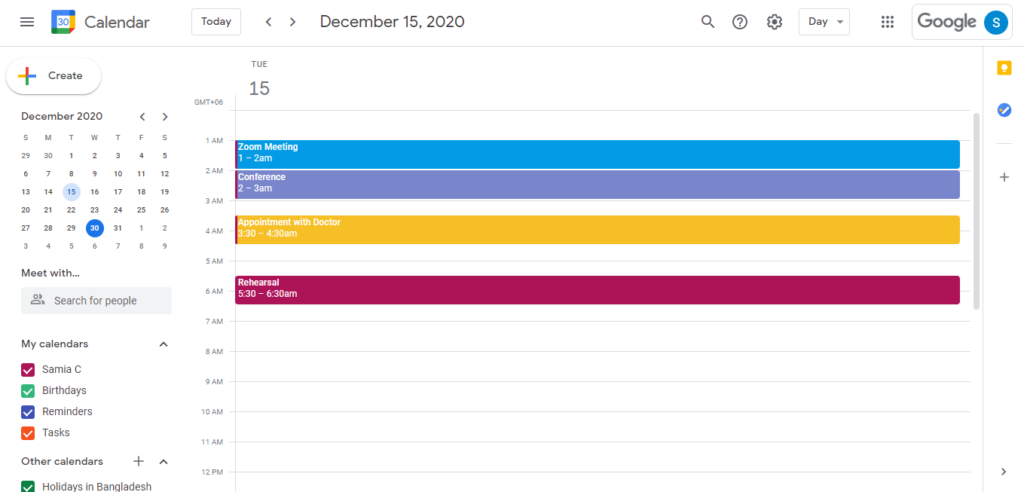Open the Zoom Meeting event

click(x=597, y=154)
